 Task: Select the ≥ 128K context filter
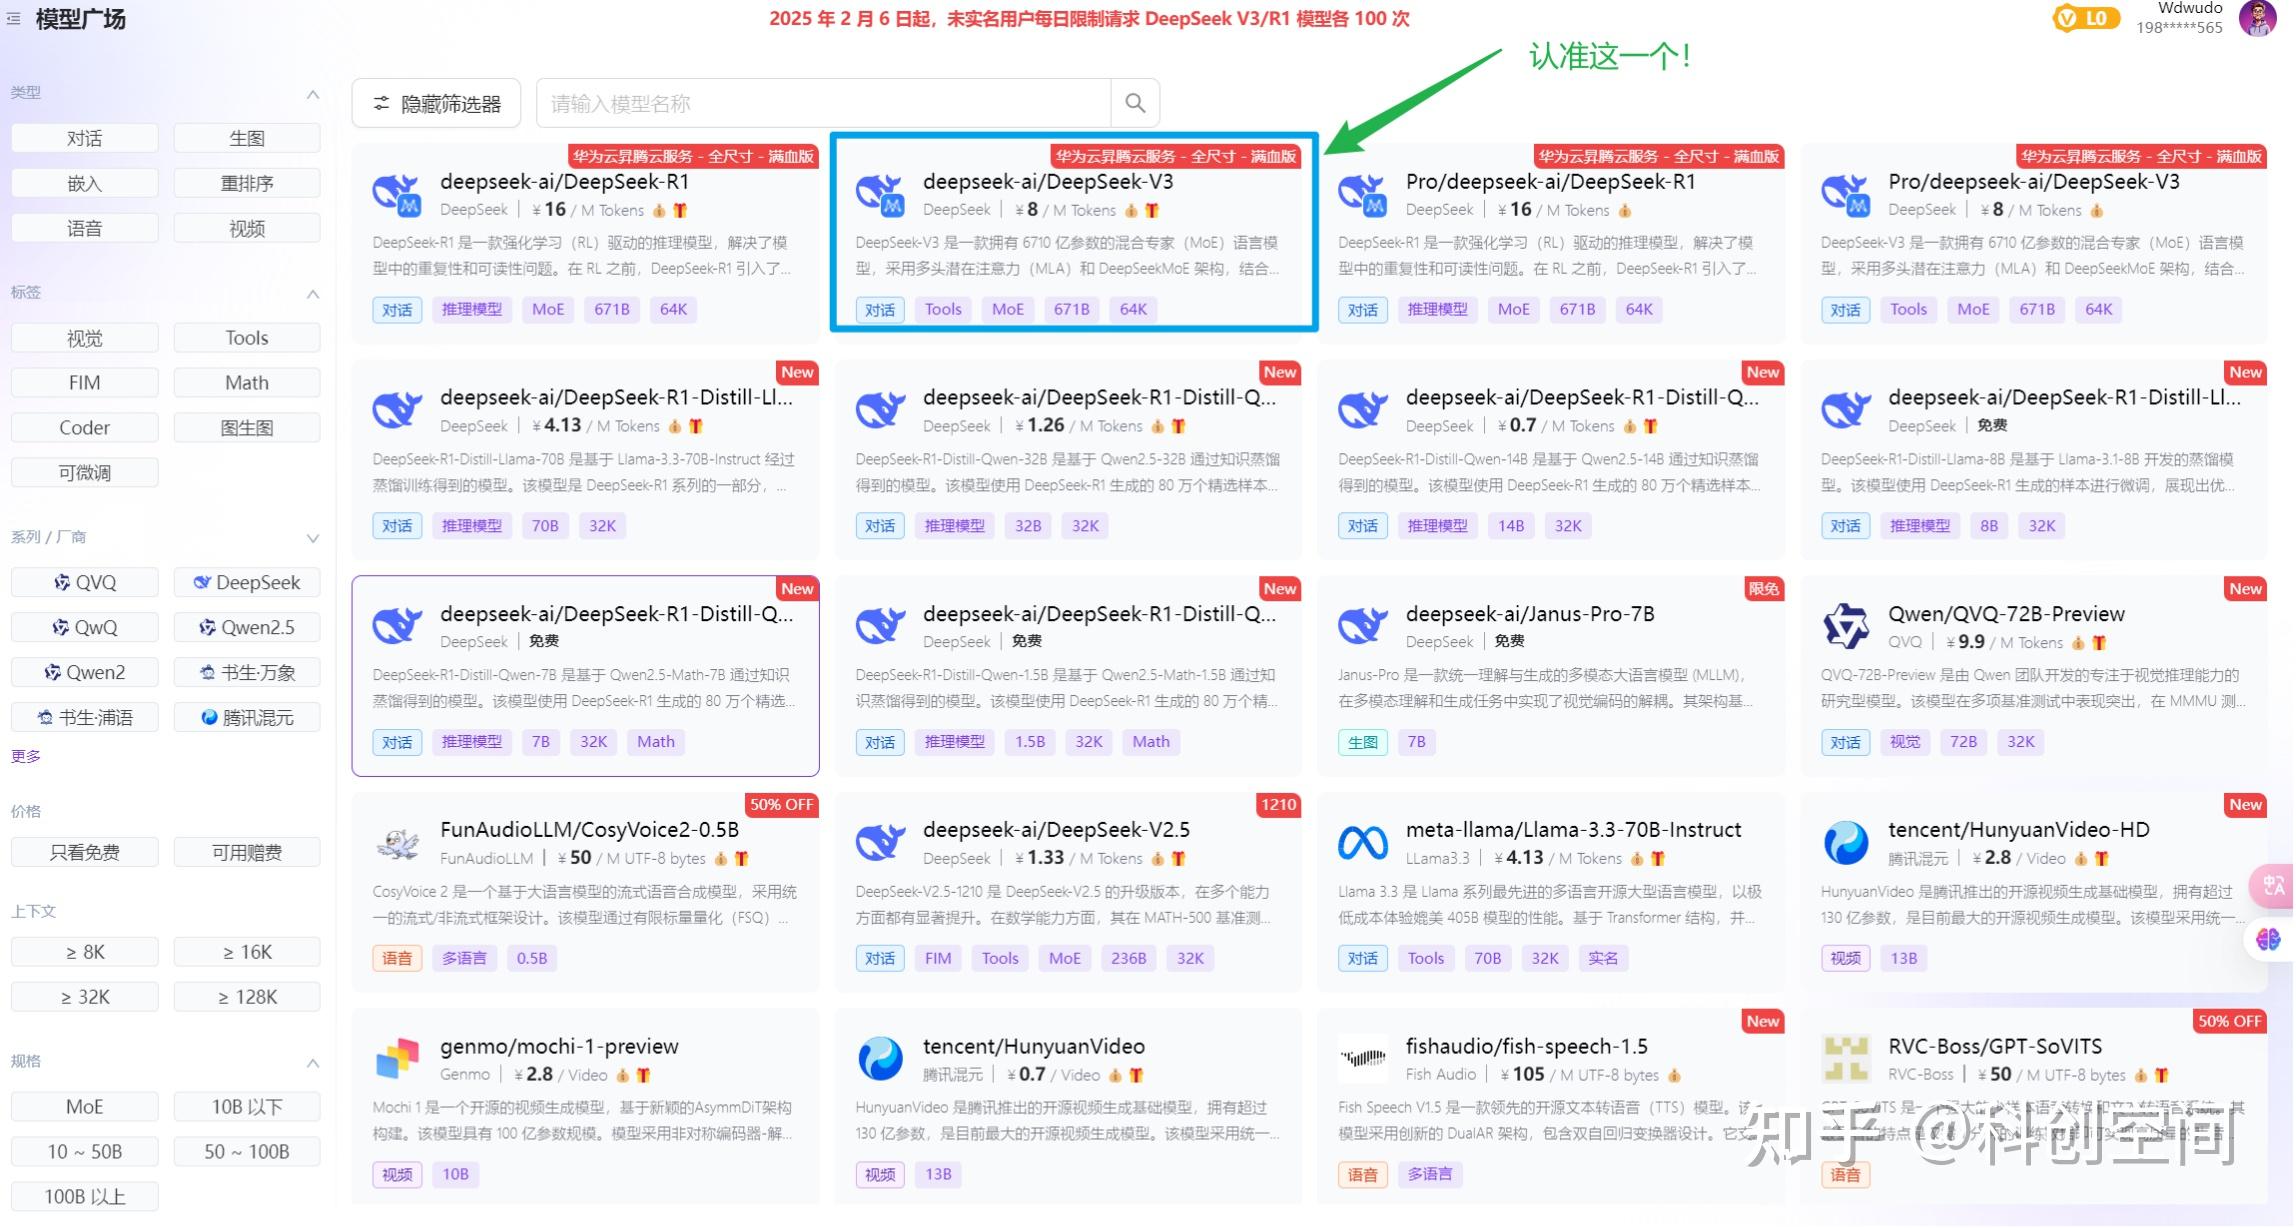click(247, 996)
